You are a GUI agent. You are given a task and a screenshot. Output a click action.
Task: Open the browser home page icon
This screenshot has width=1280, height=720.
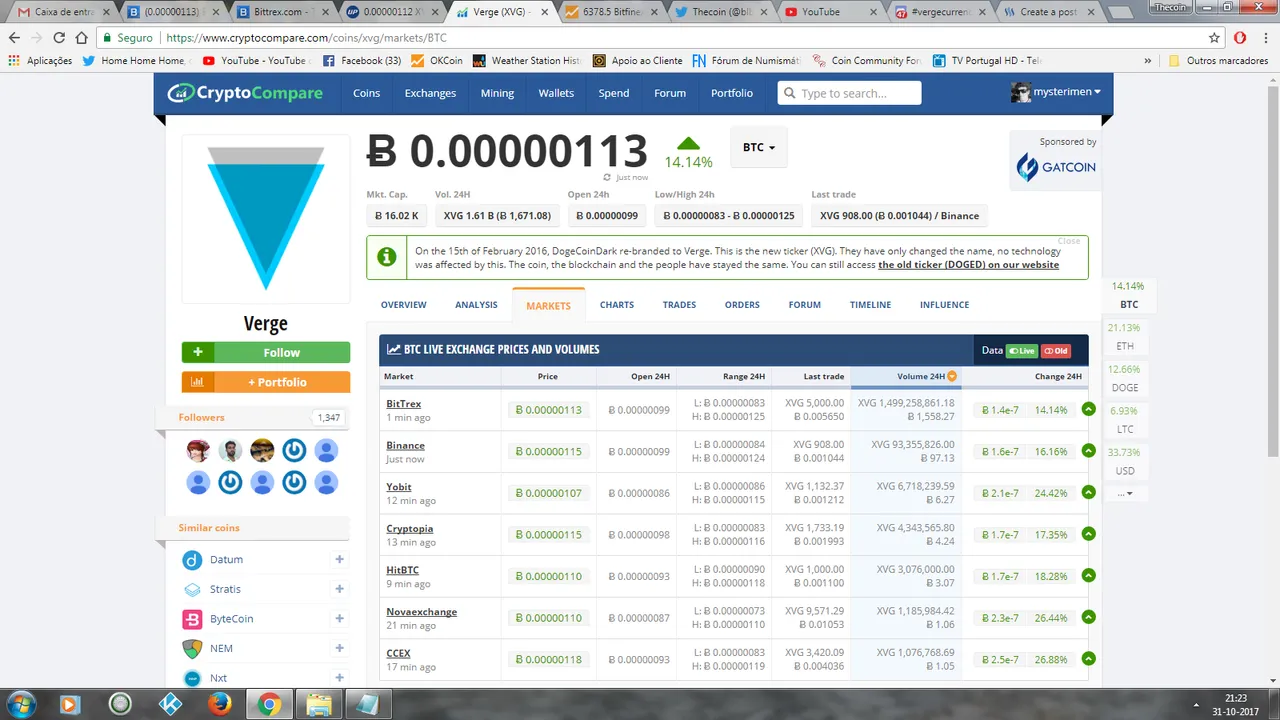point(81,37)
